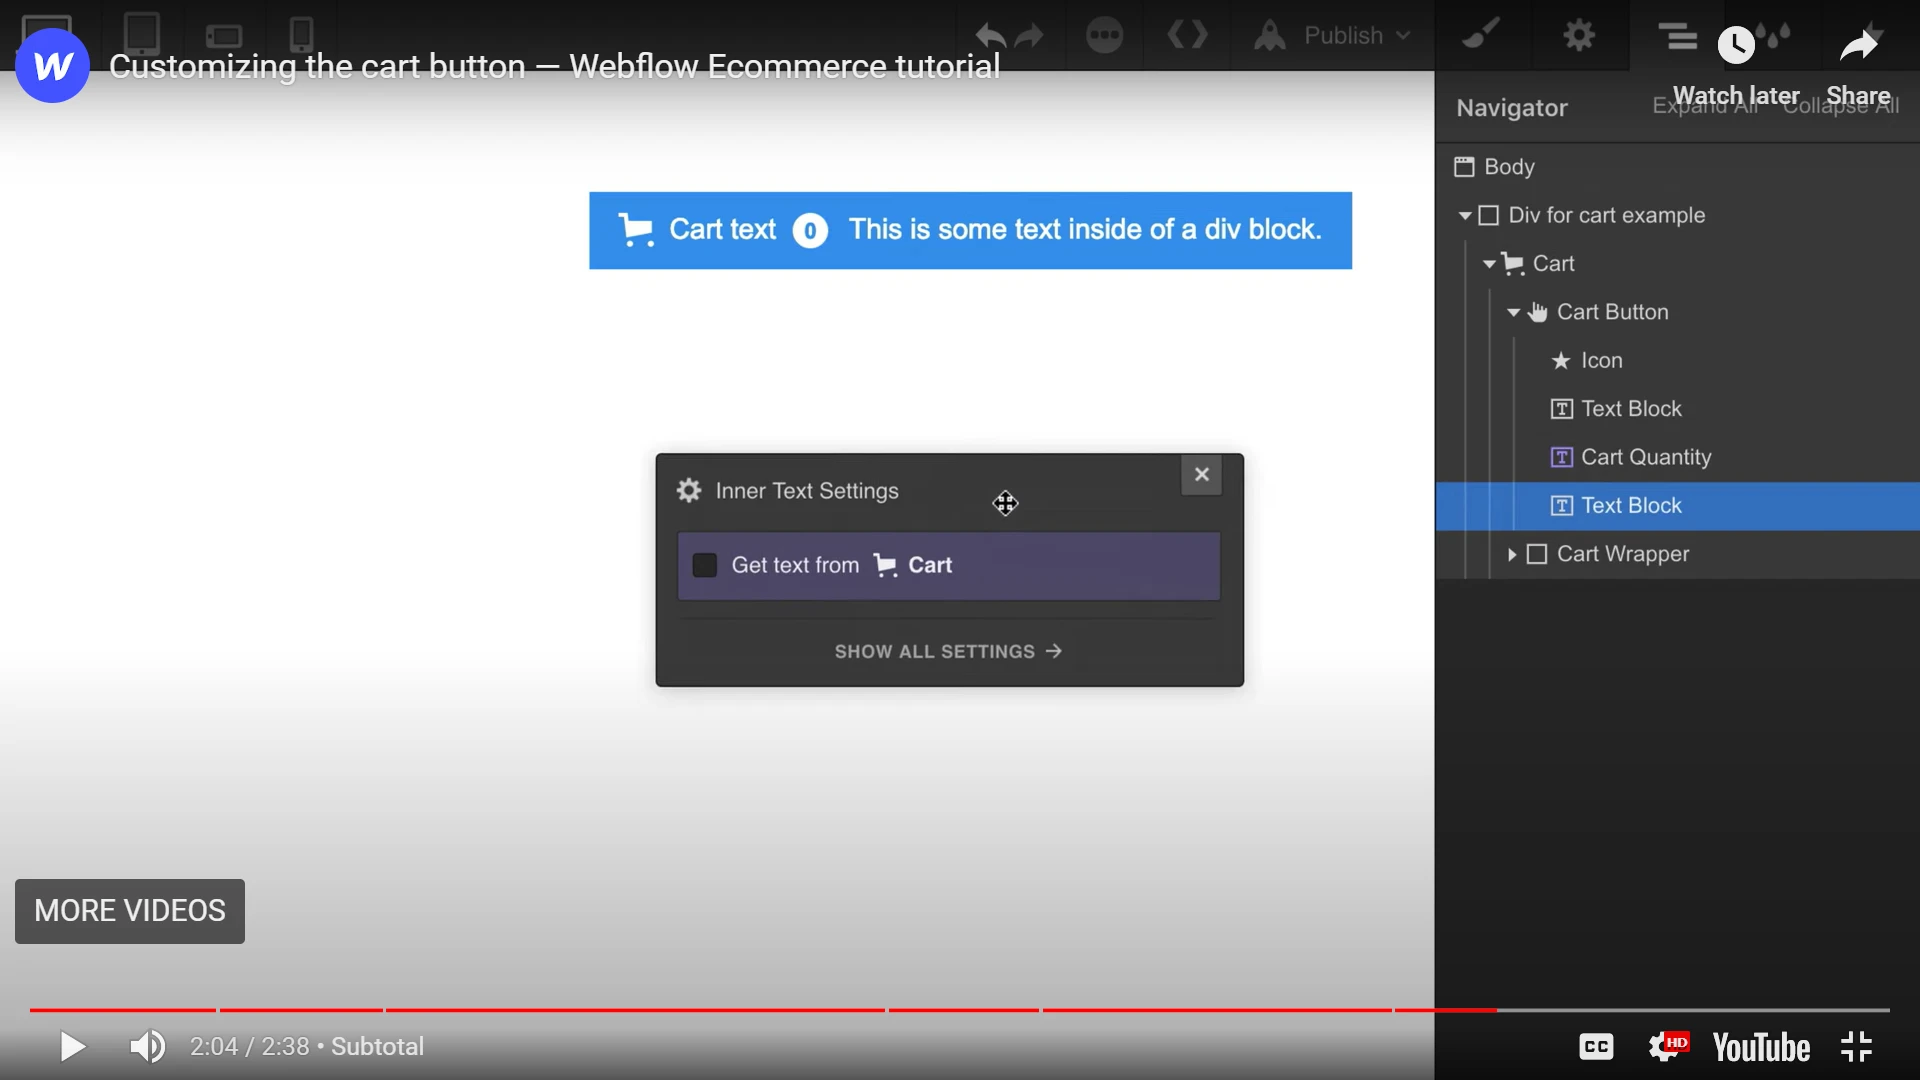The width and height of the screenshot is (1920, 1080).
Task: Select the Text Block inside Cart Quantity
Action: (x=1631, y=504)
